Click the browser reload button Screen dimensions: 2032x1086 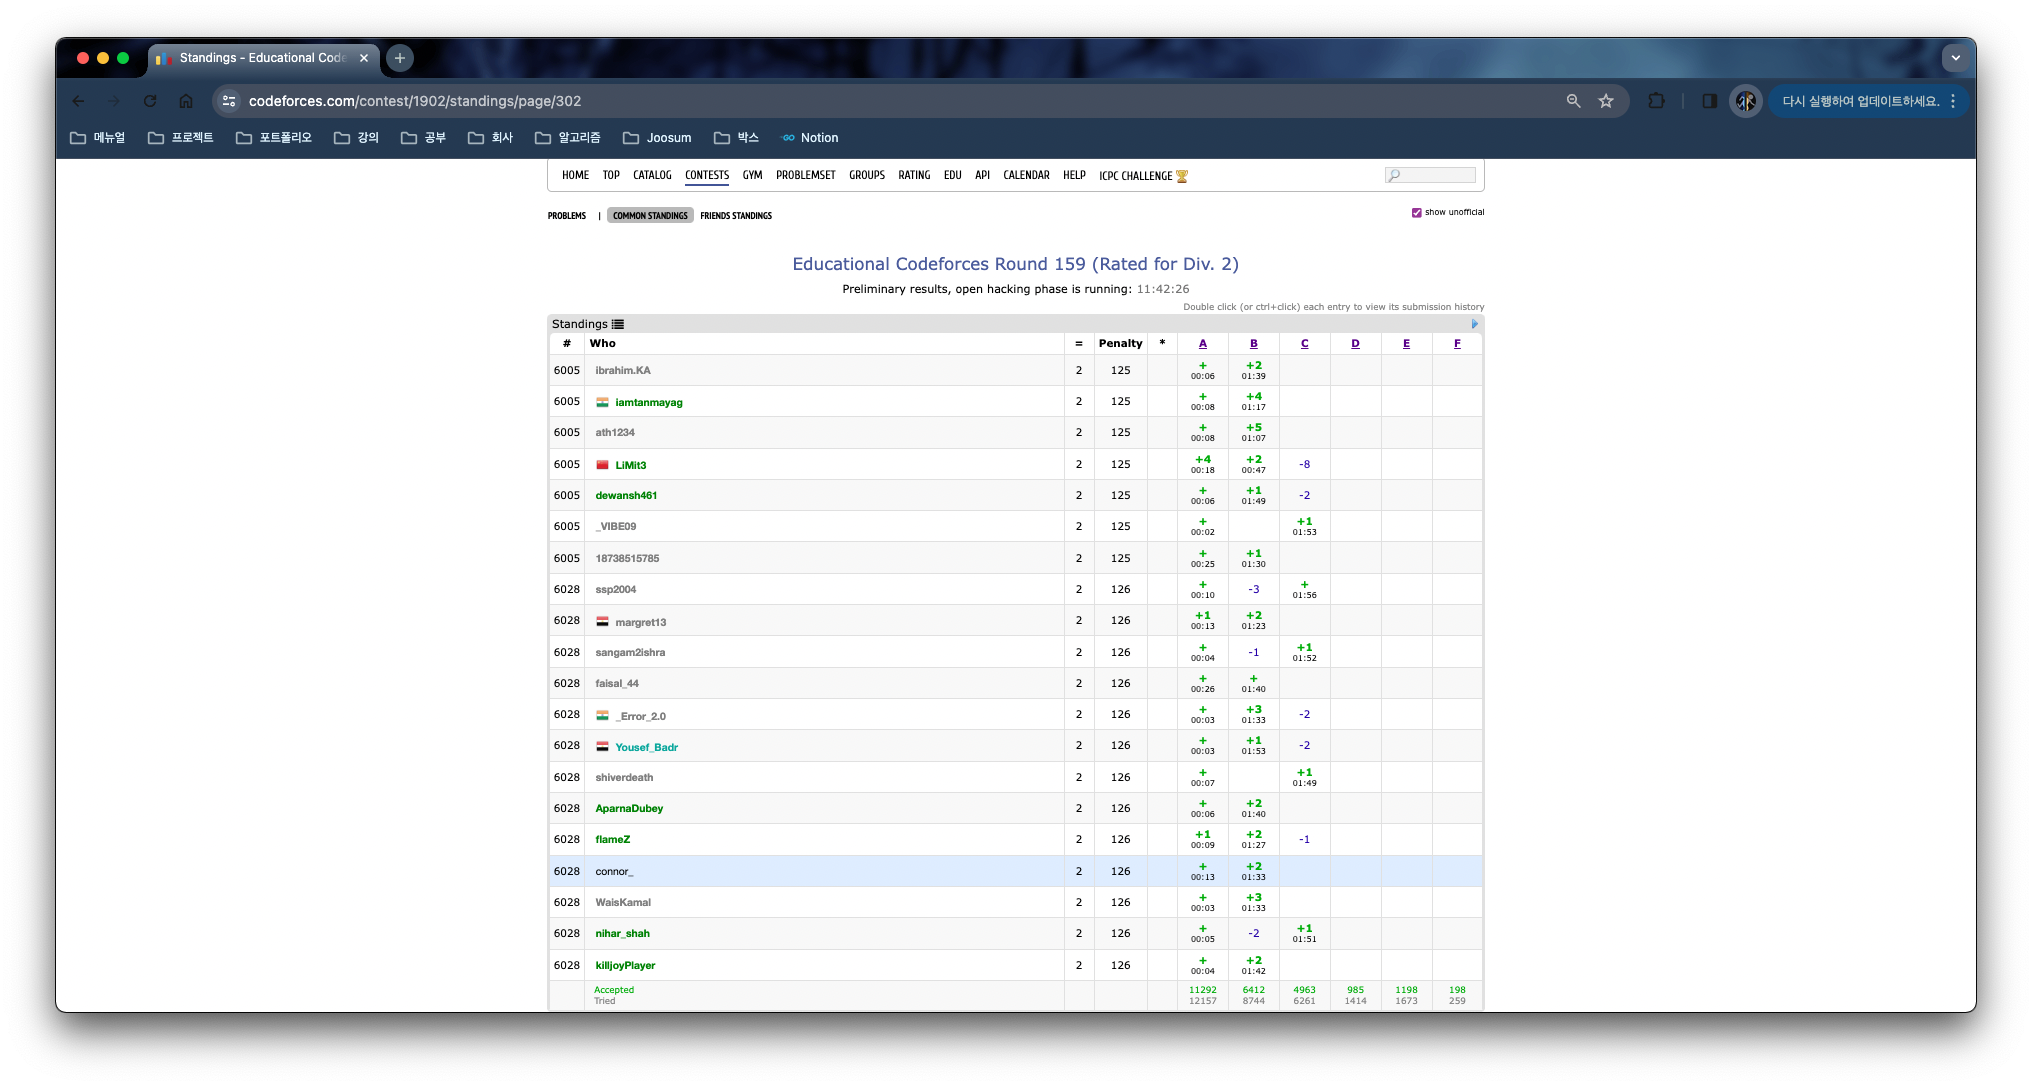click(150, 101)
